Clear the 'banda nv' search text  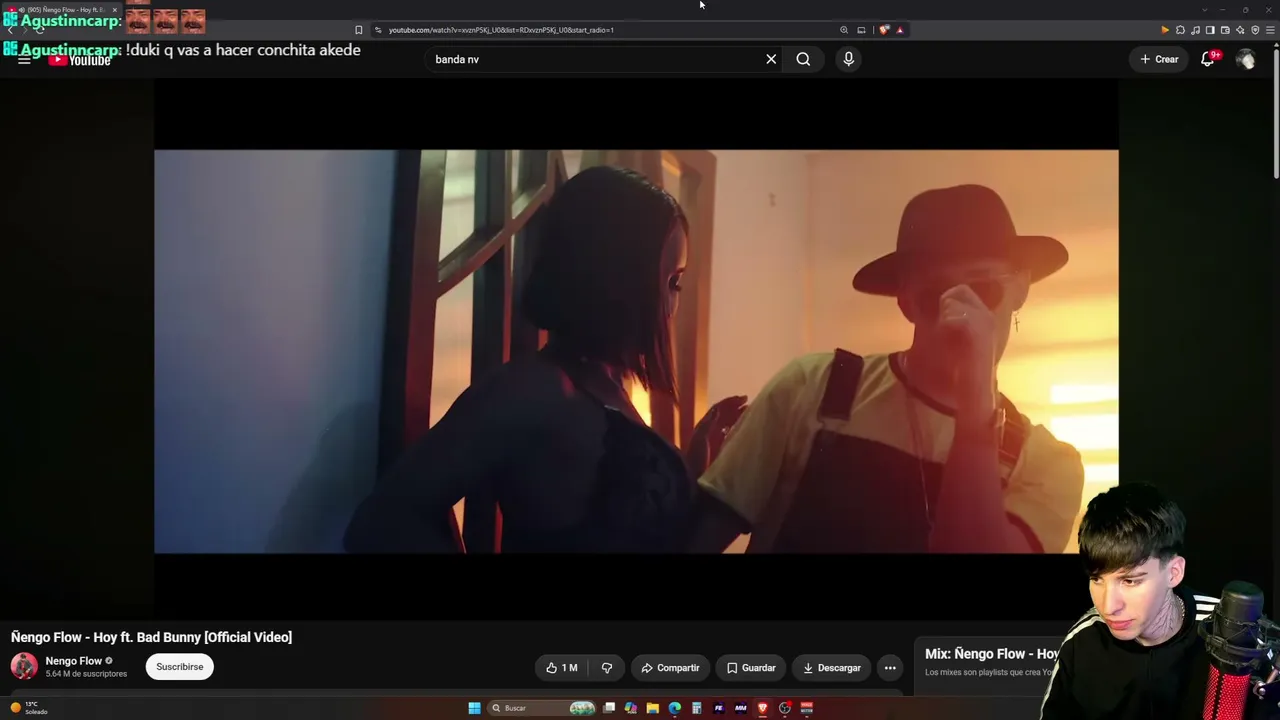(x=771, y=59)
